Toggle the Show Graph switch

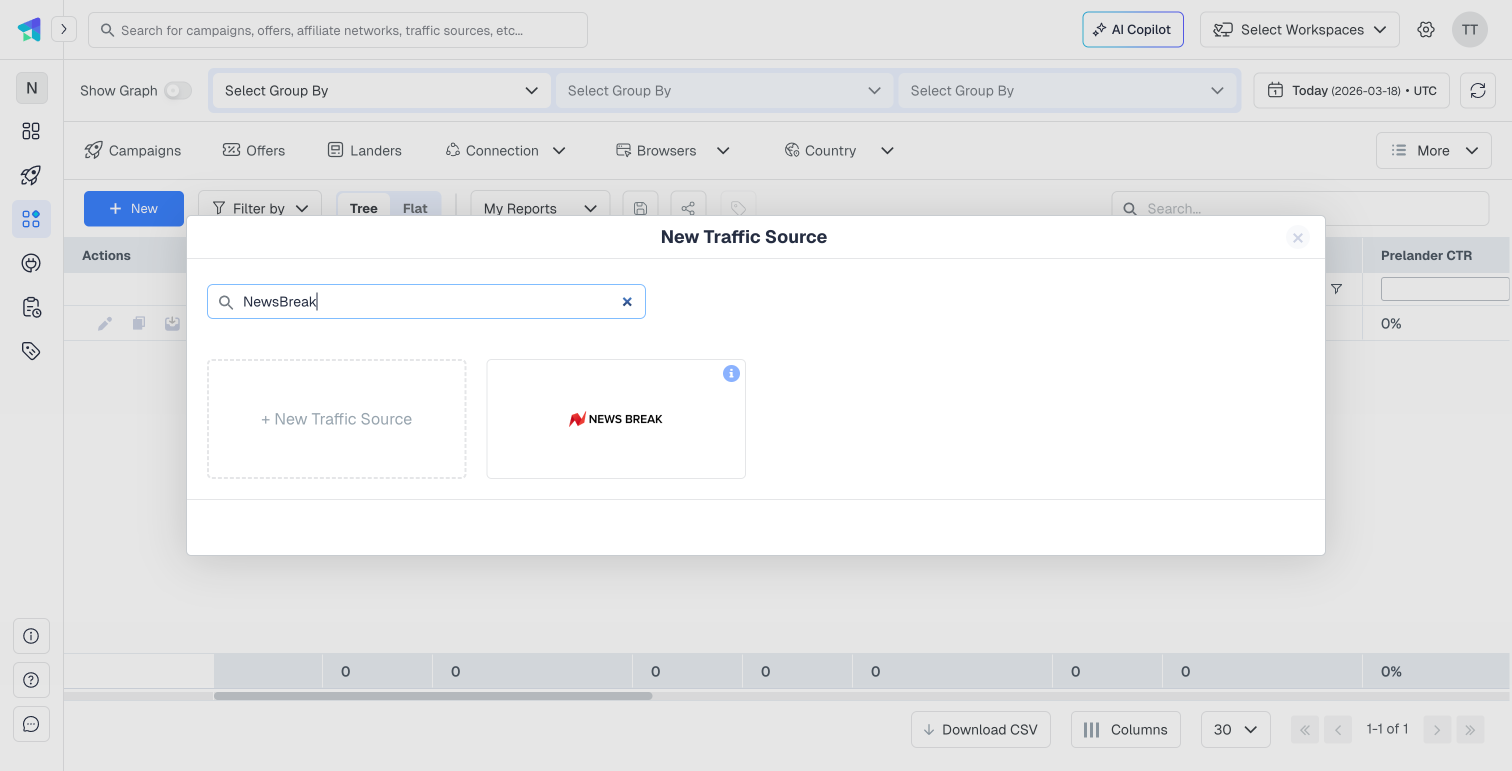pyautogui.click(x=178, y=90)
